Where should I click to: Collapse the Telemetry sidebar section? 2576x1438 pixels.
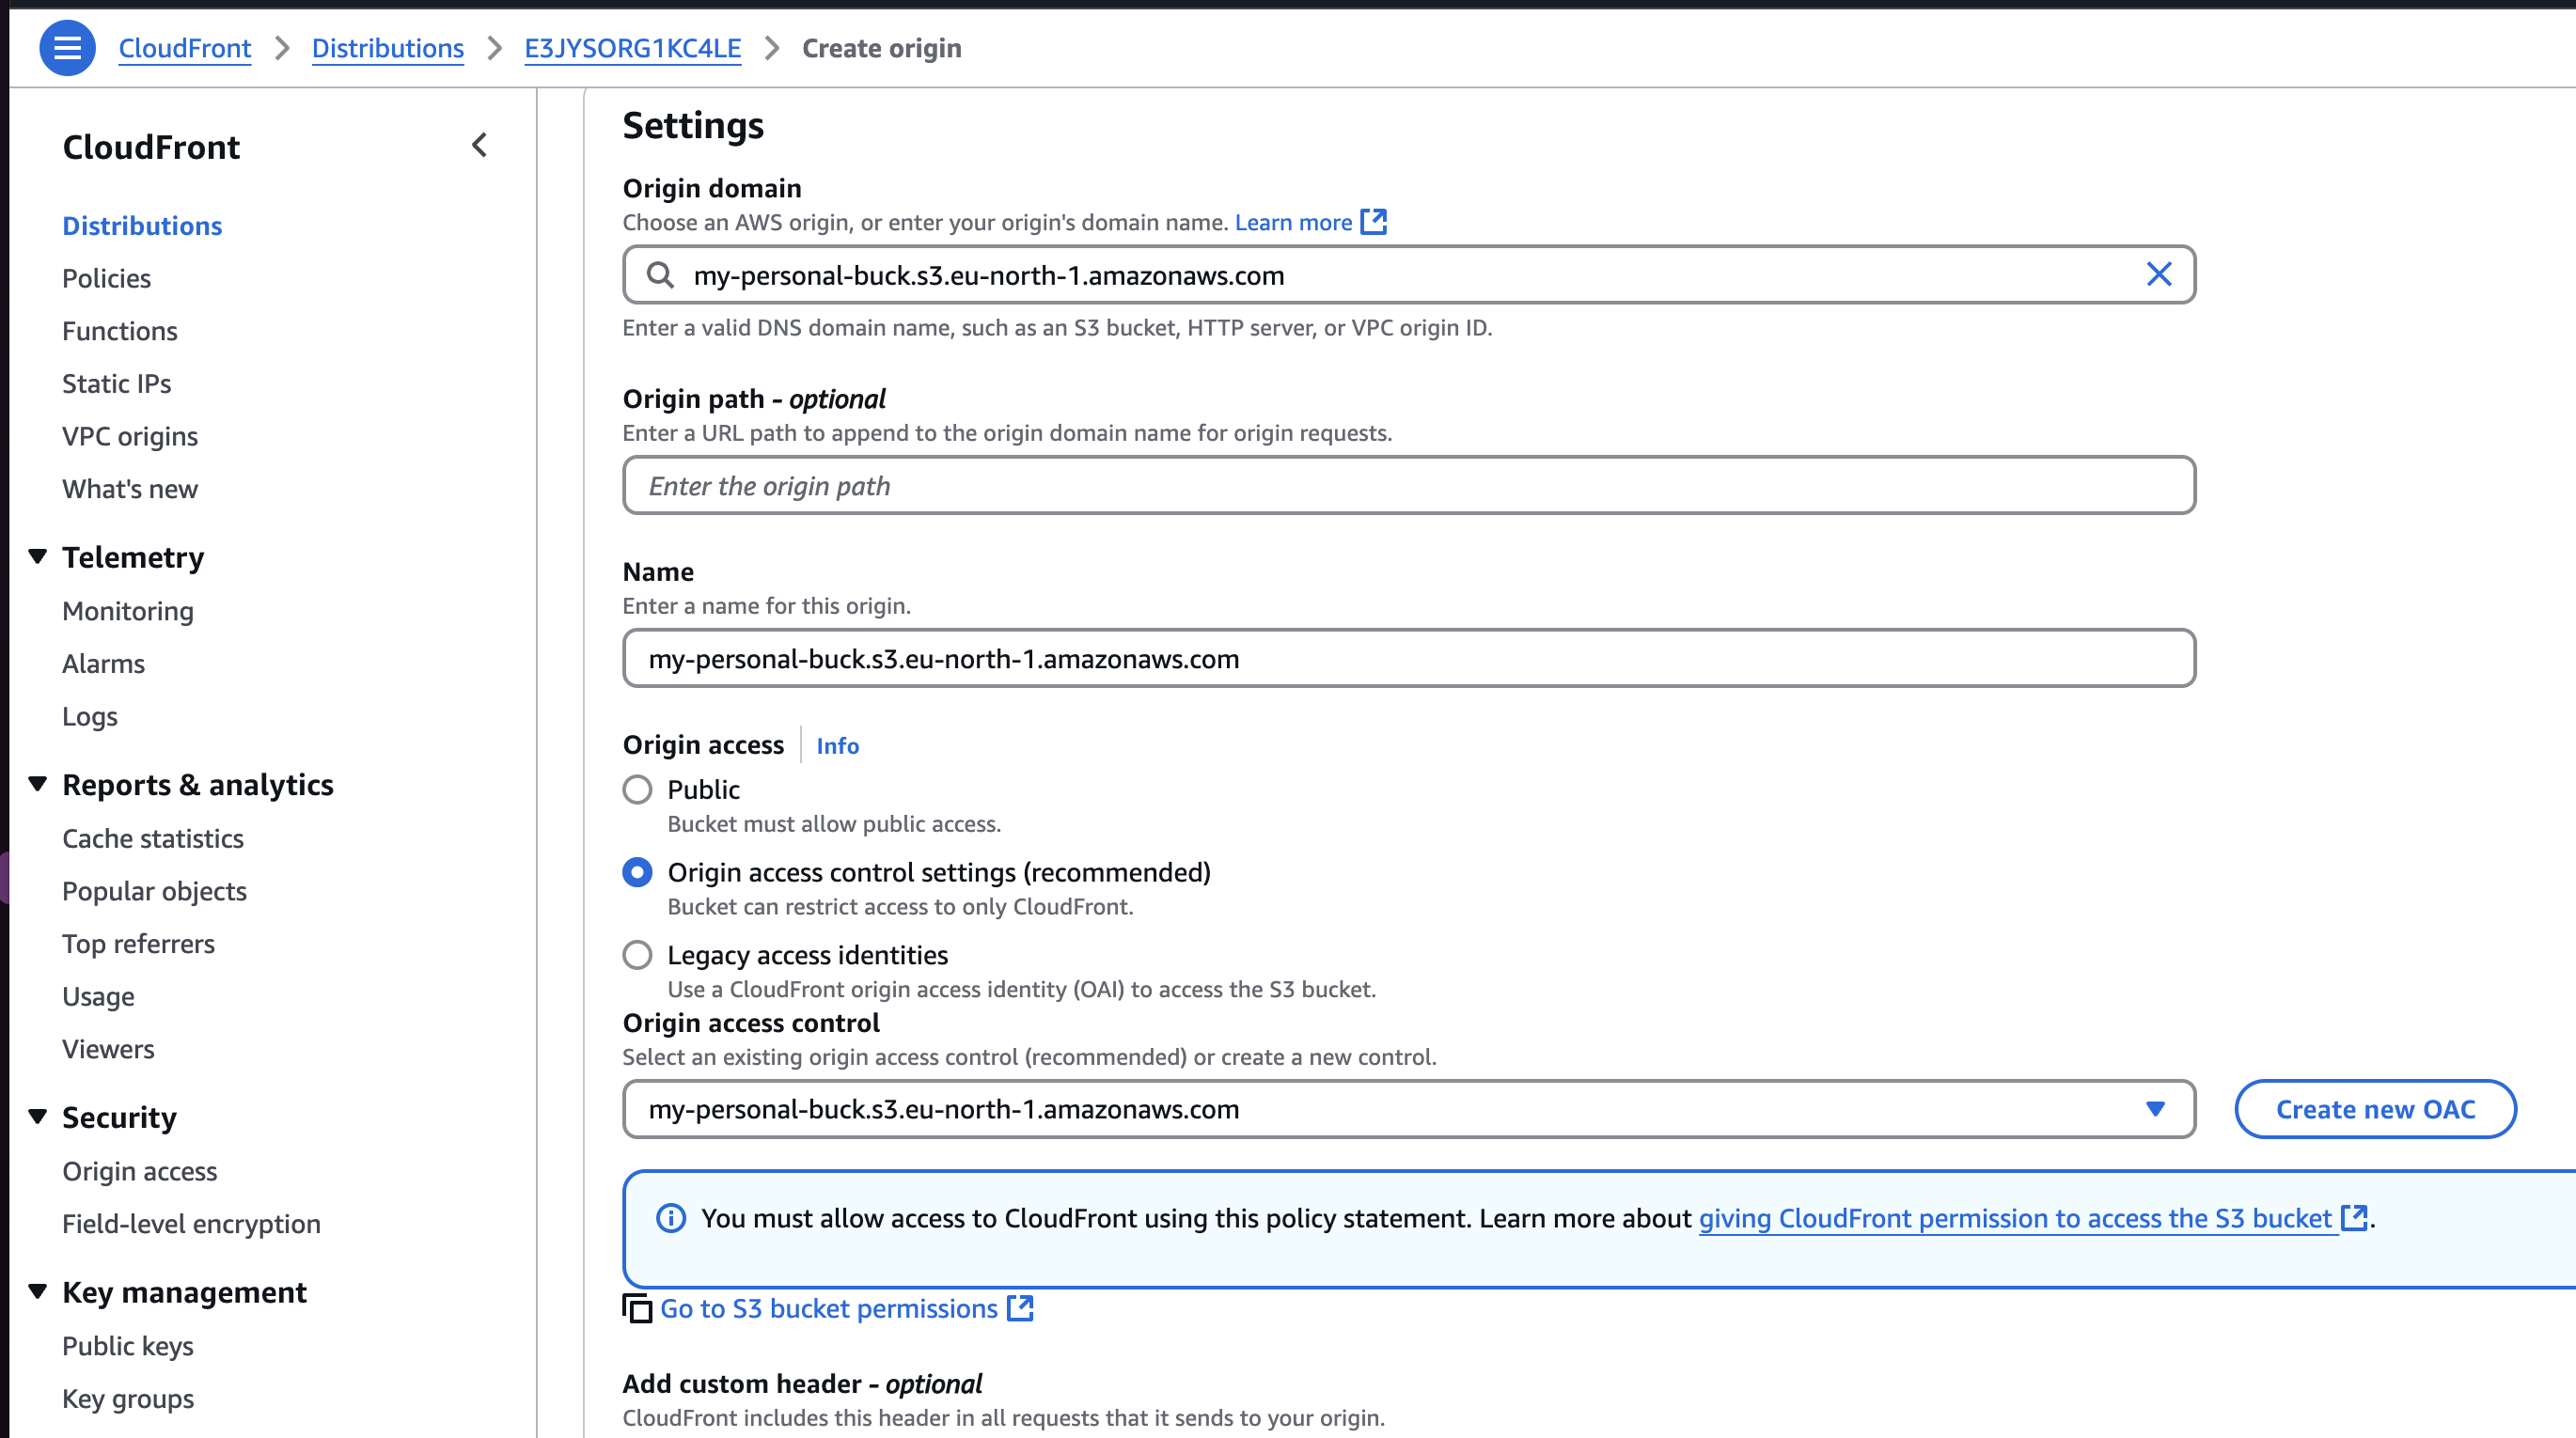38,556
